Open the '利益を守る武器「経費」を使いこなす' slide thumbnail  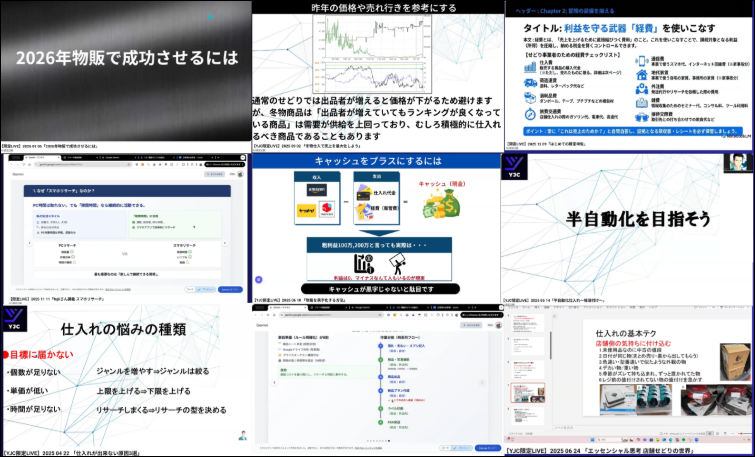pos(629,71)
